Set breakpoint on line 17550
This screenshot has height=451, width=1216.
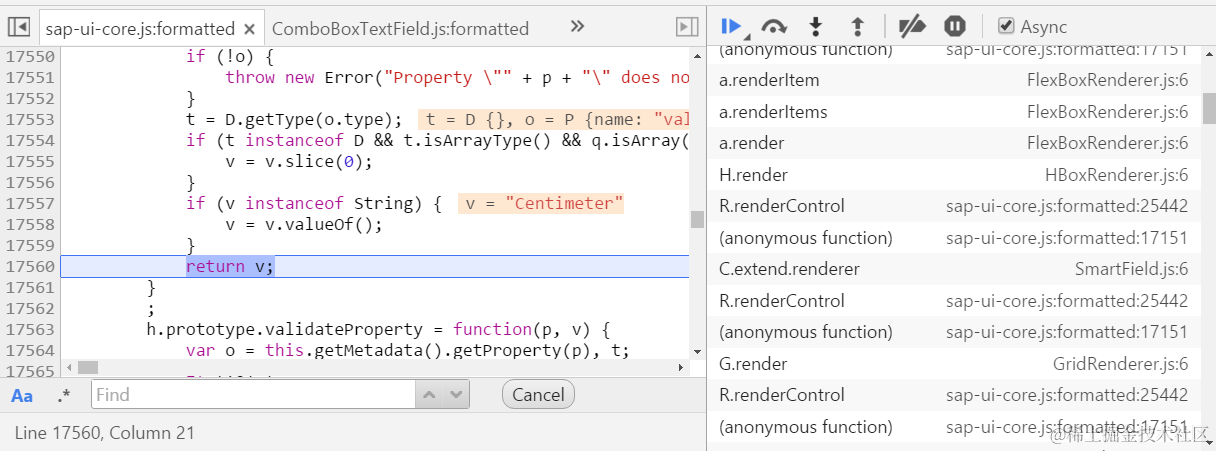point(29,56)
